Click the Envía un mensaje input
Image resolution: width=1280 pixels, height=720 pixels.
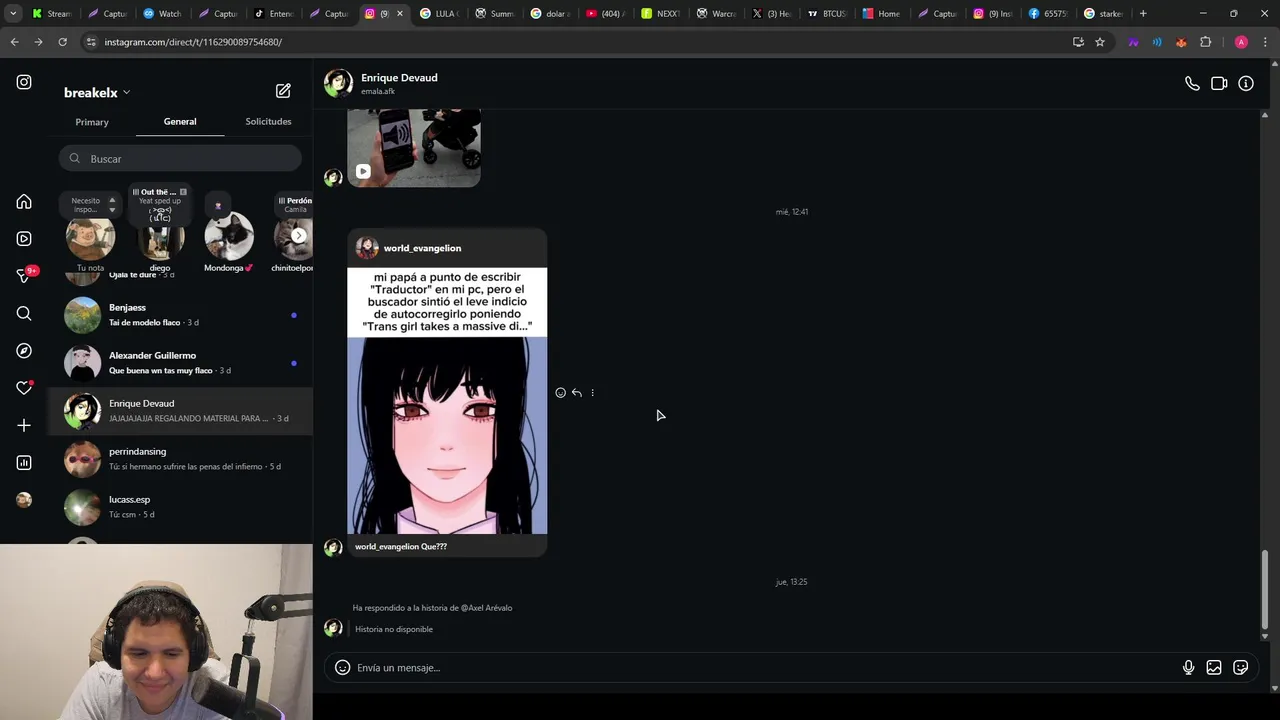coord(765,668)
